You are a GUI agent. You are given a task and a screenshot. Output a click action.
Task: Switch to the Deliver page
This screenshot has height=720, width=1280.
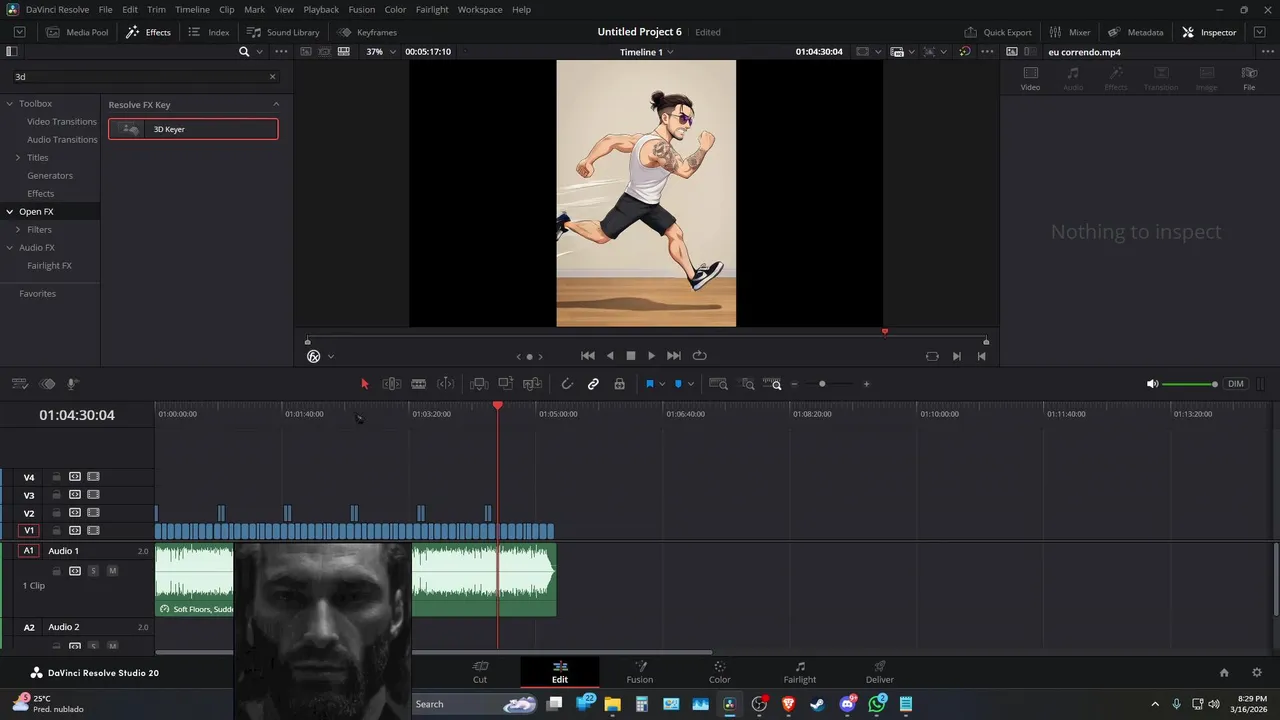pos(880,672)
